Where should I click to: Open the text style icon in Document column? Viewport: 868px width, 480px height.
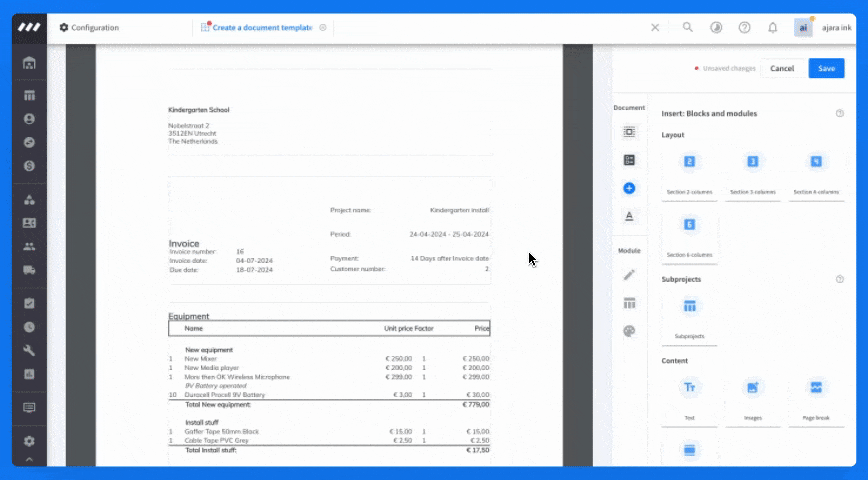click(629, 216)
